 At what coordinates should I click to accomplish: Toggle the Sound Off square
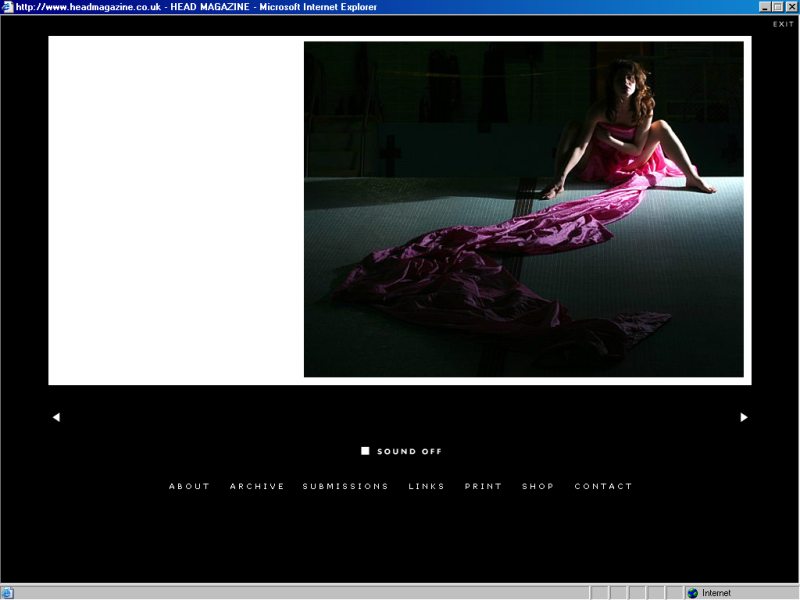pos(365,451)
